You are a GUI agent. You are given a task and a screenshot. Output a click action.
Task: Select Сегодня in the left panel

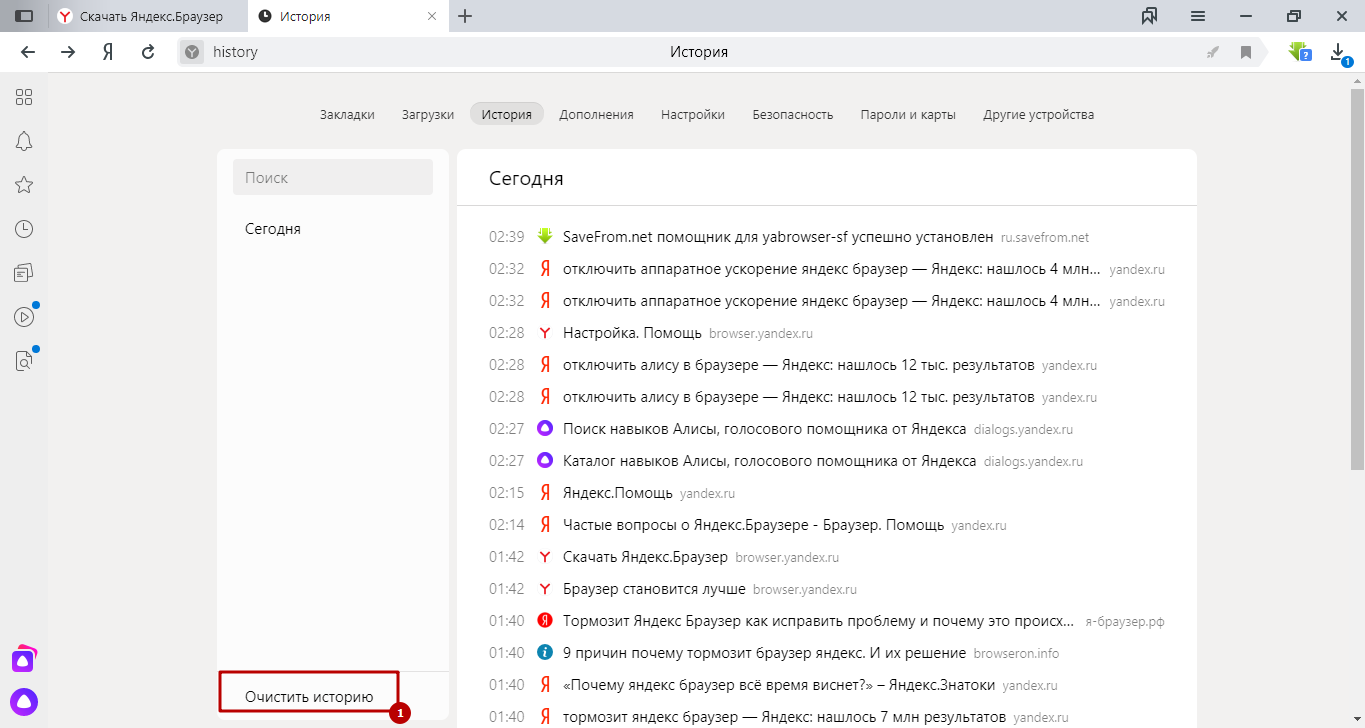[x=273, y=229]
